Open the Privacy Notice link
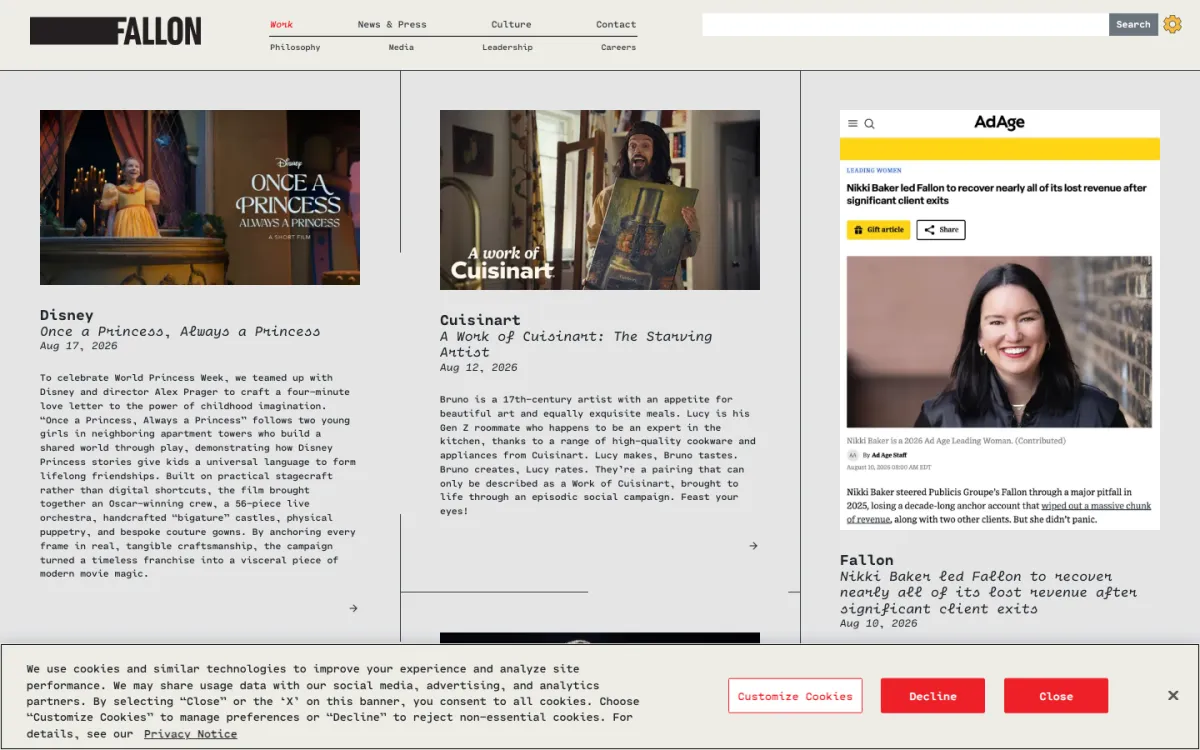The width and height of the screenshot is (1200, 750). (190, 734)
